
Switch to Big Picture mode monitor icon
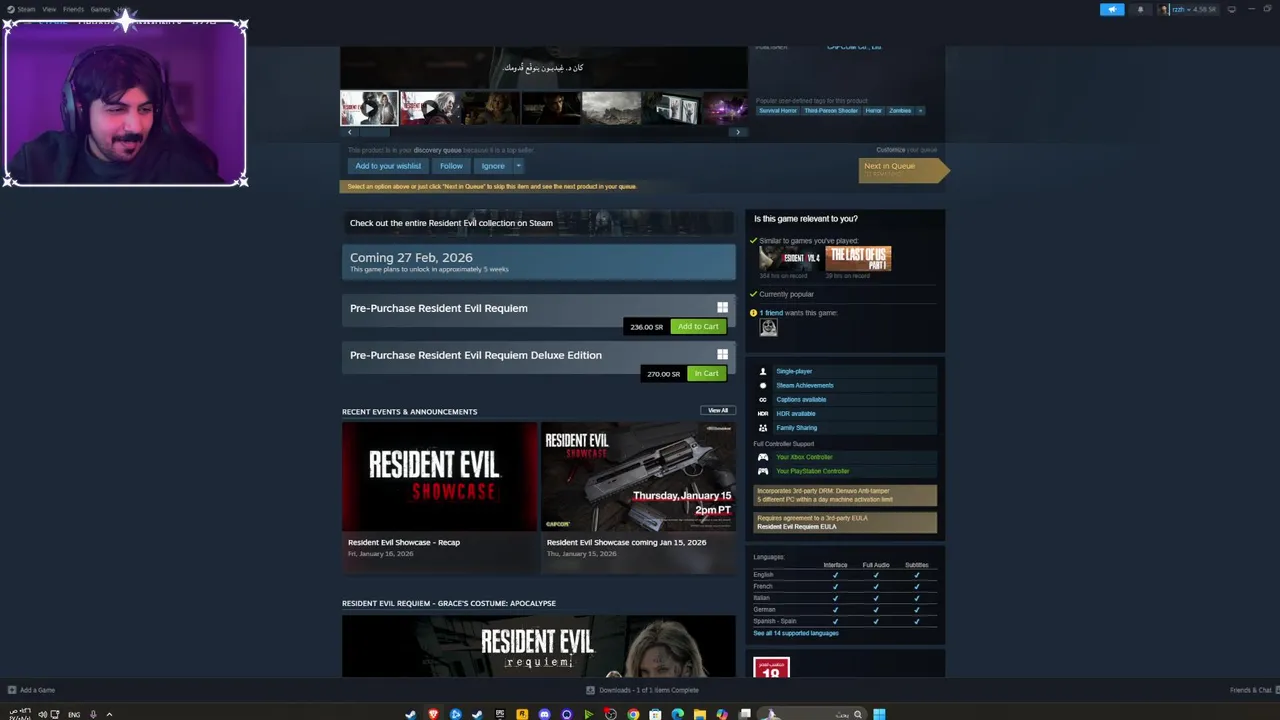click(1231, 9)
